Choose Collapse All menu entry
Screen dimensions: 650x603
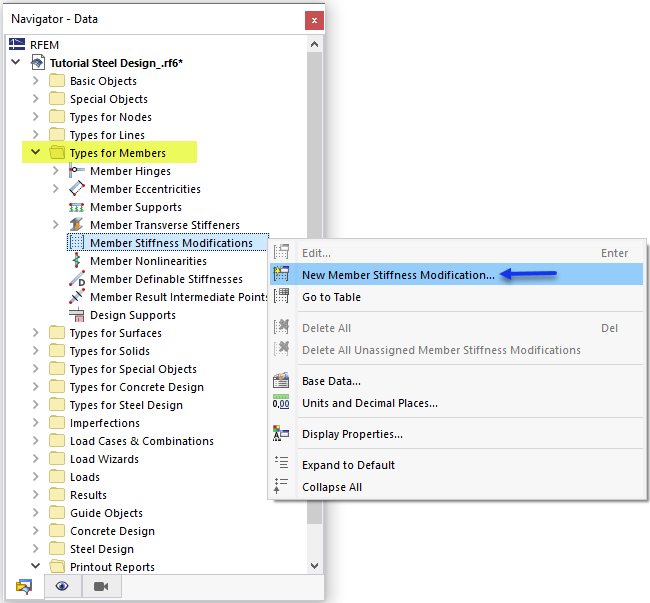(x=456, y=487)
